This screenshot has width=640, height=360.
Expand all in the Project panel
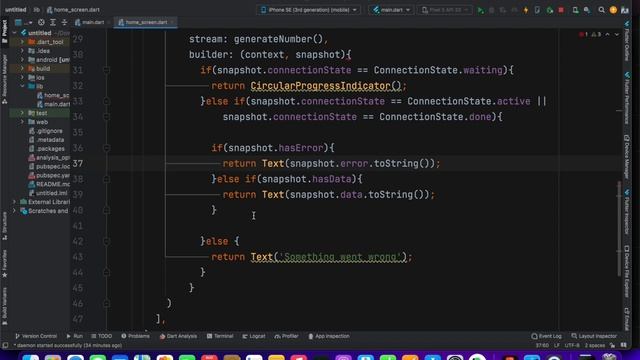pyautogui.click(x=53, y=22)
